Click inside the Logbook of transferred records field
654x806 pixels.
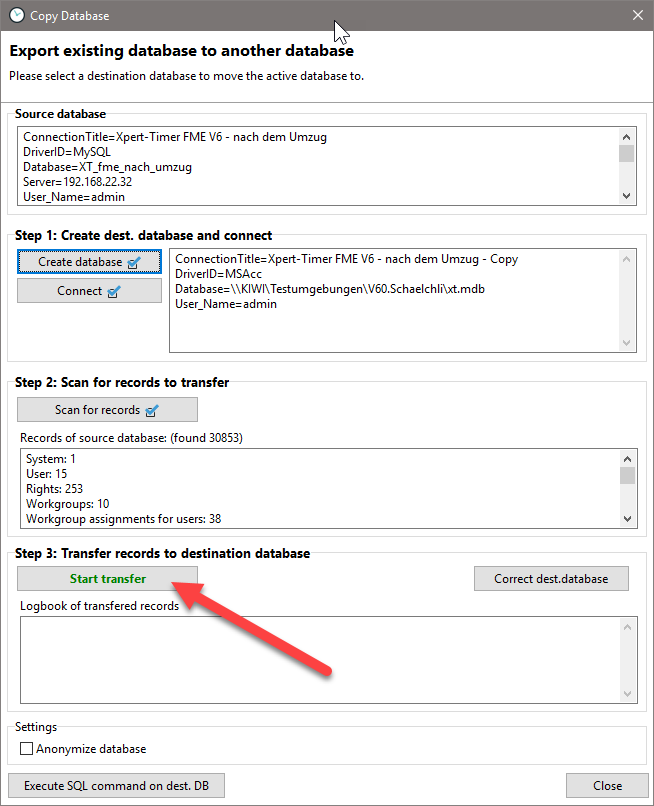(x=320, y=660)
